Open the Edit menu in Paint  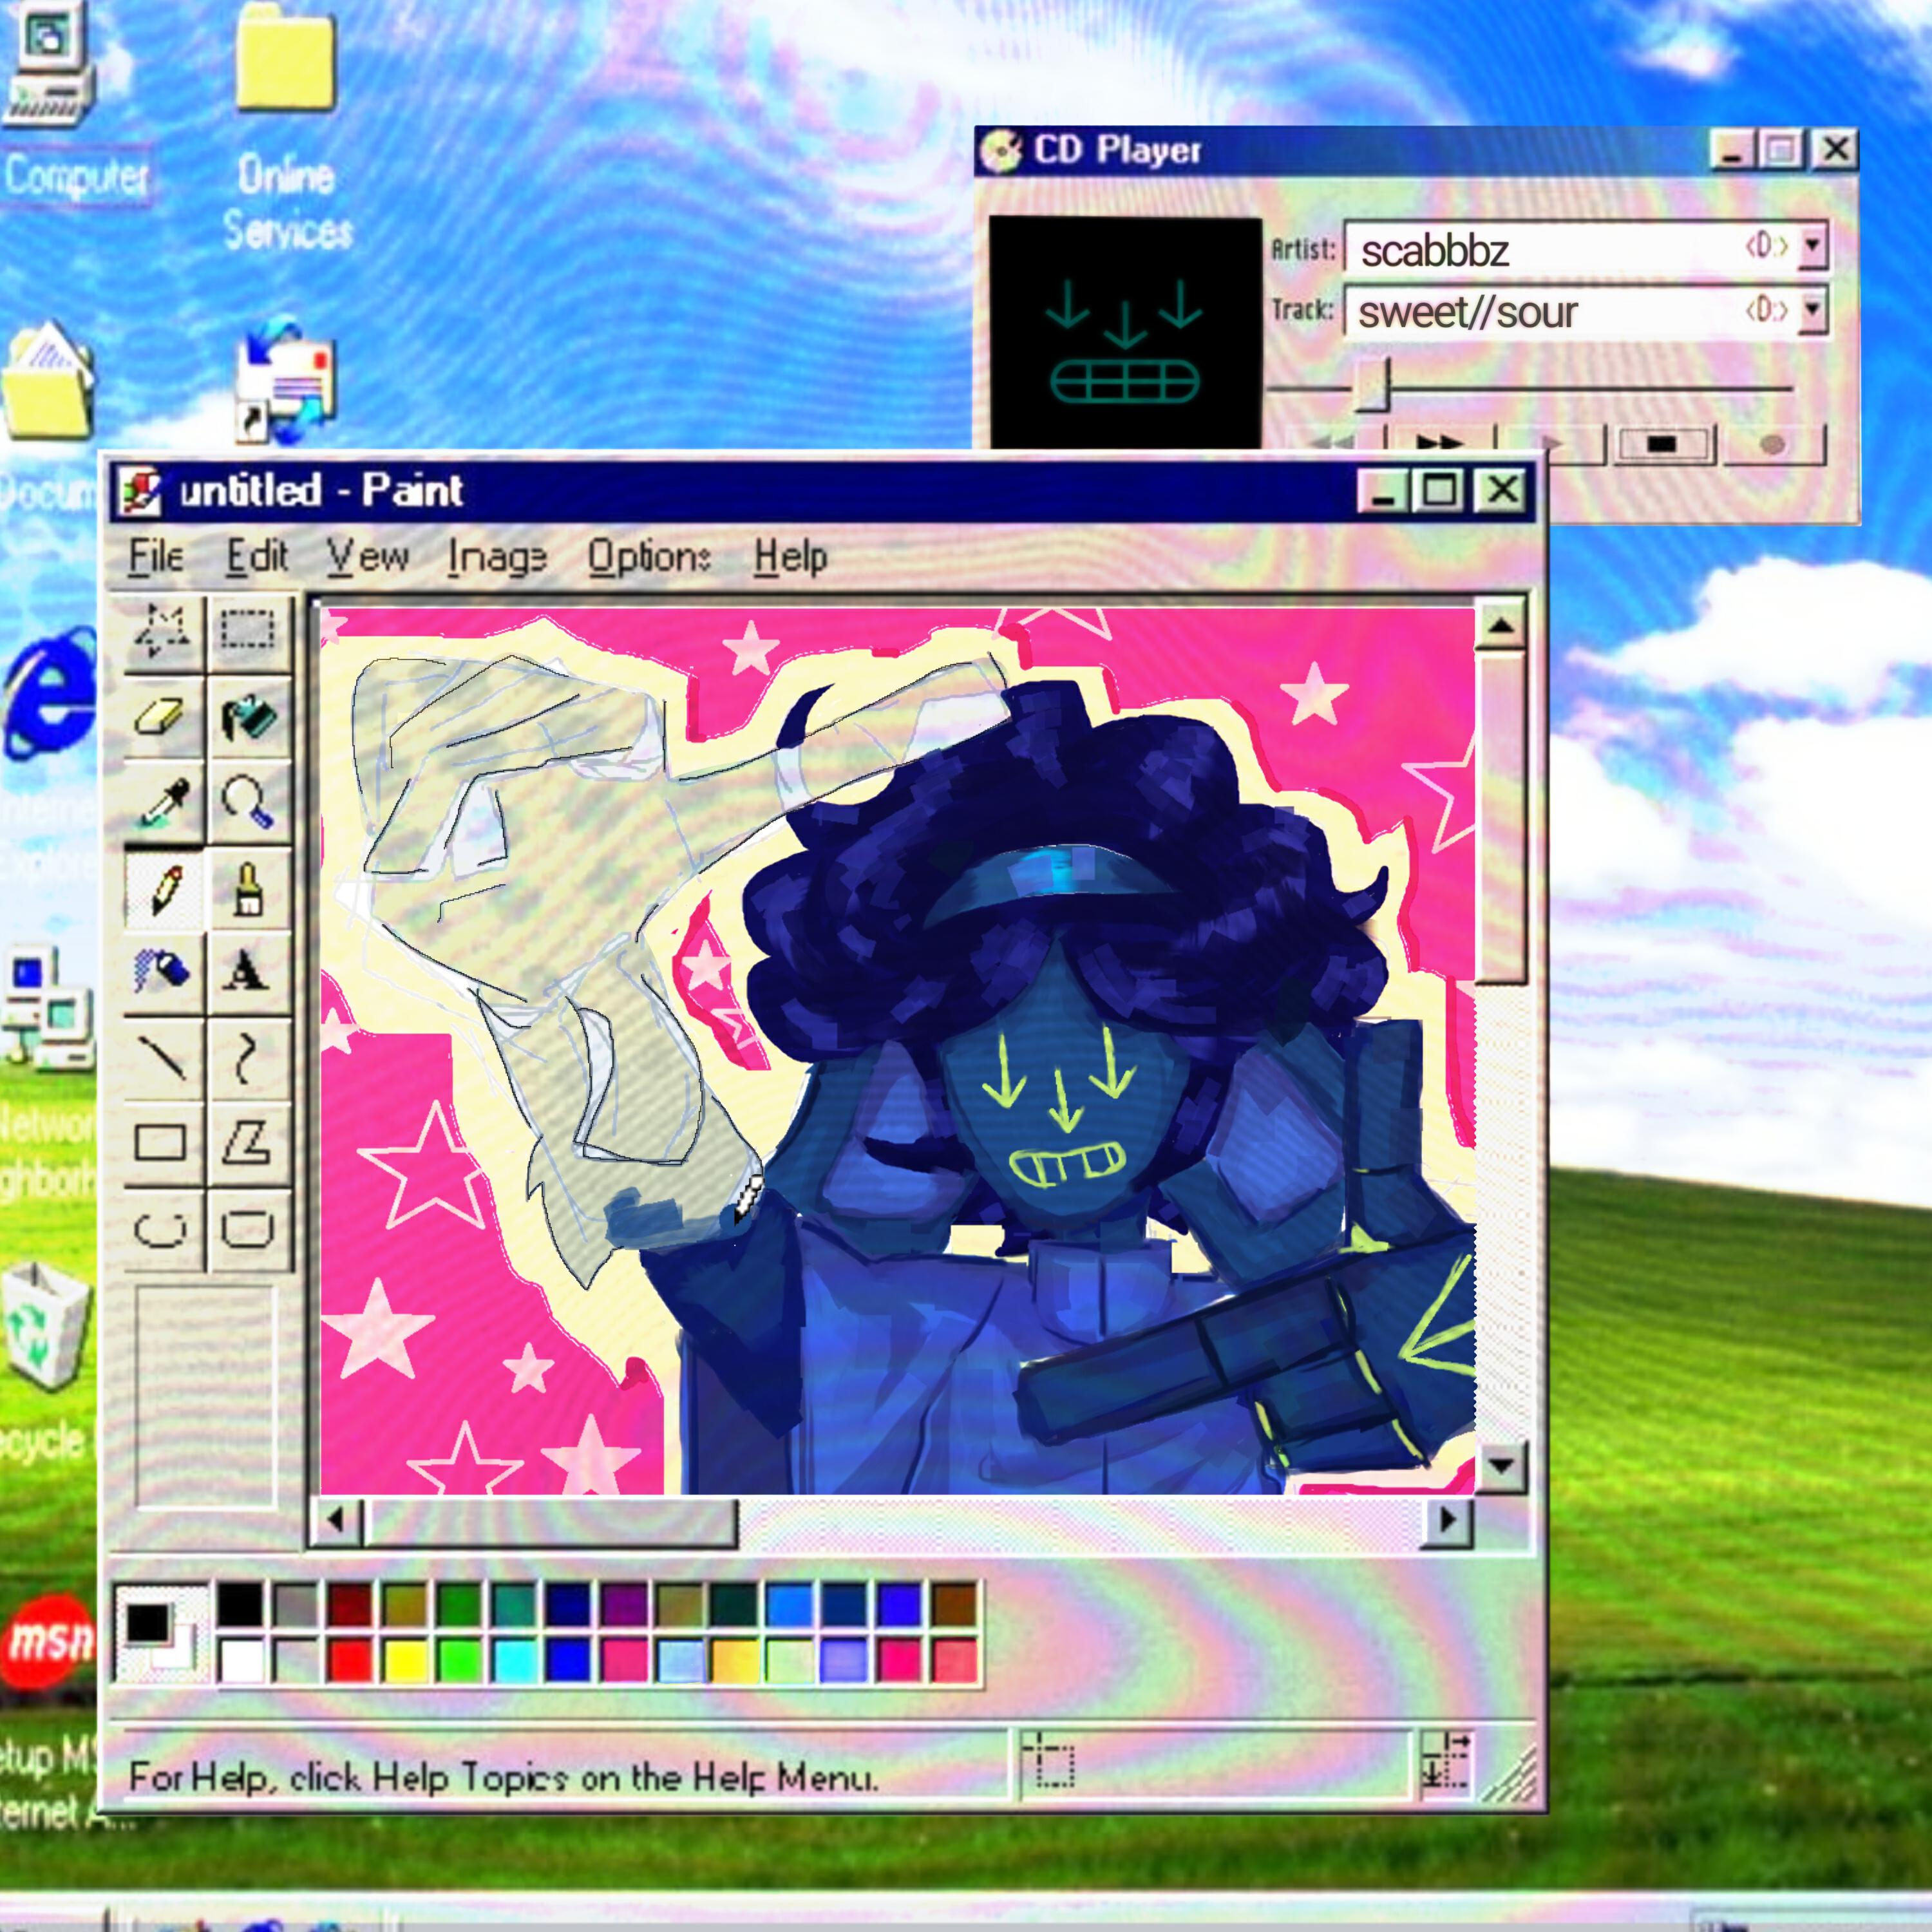click(257, 557)
